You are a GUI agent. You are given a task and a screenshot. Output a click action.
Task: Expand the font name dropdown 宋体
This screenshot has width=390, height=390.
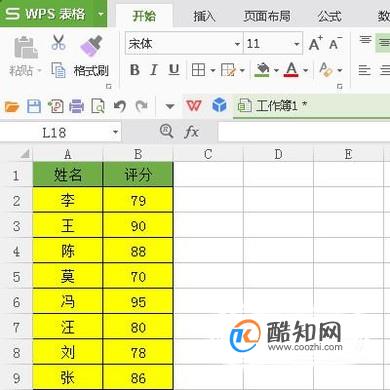coord(237,44)
